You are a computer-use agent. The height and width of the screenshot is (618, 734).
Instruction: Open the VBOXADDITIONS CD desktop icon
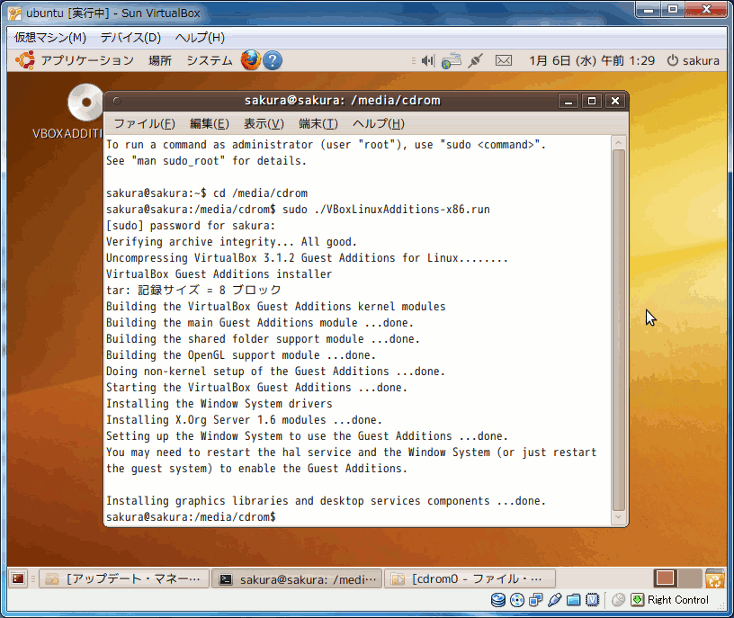point(84,104)
